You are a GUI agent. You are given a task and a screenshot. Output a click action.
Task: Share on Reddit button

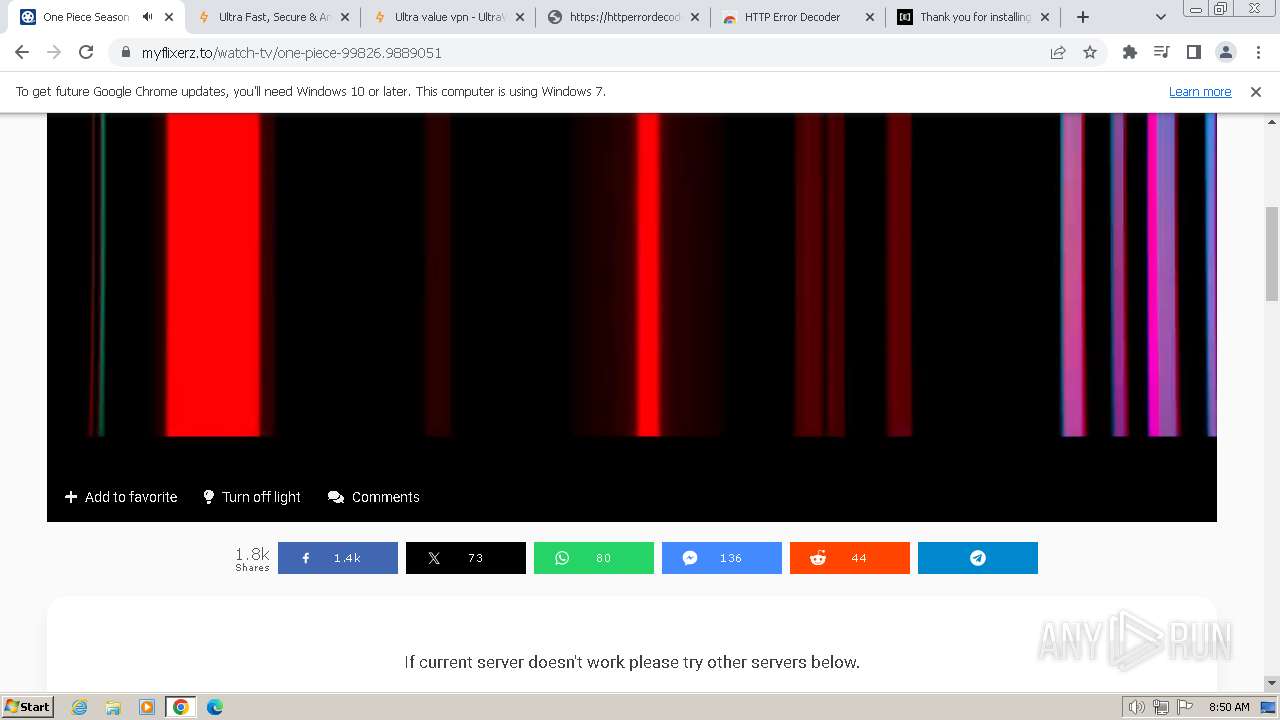(850, 558)
